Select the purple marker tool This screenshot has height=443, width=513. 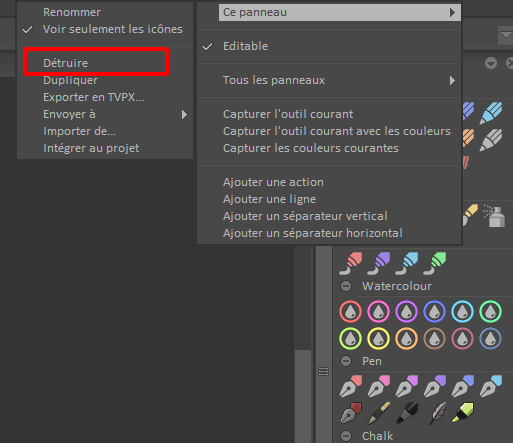tap(379, 263)
